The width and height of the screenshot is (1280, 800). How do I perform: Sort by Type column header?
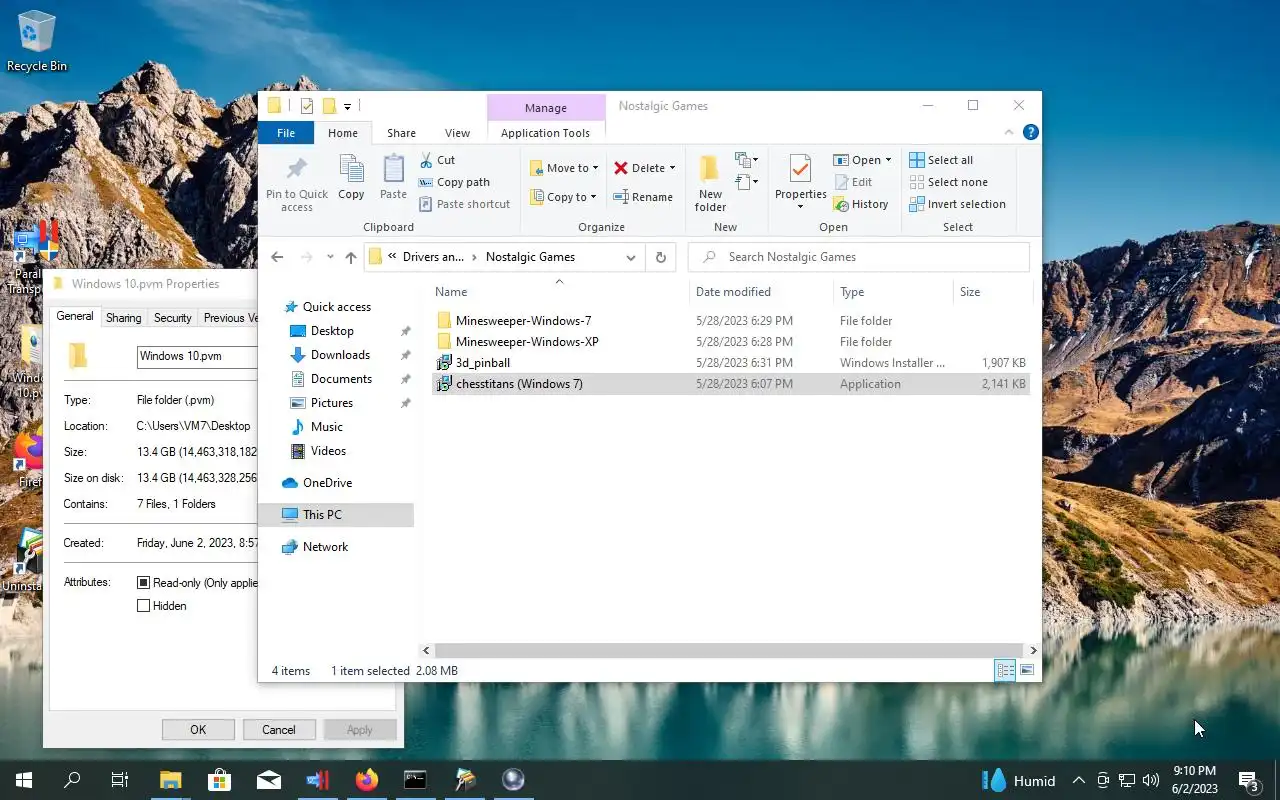point(893,292)
